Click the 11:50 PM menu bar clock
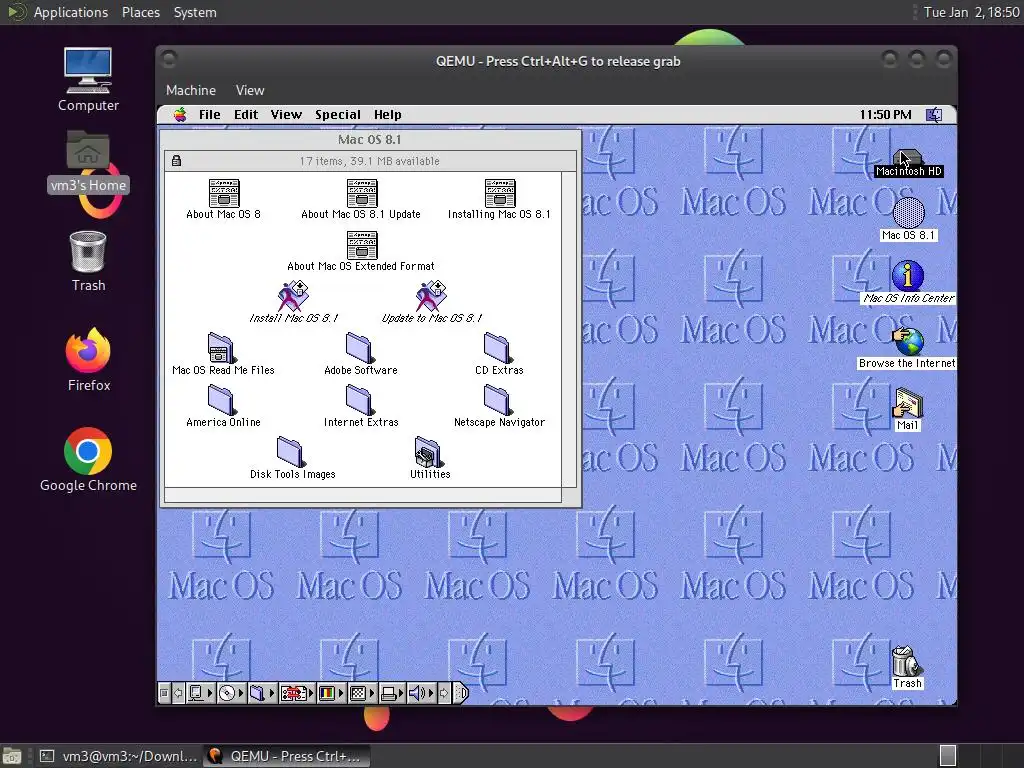The width and height of the screenshot is (1024, 768). [x=885, y=115]
